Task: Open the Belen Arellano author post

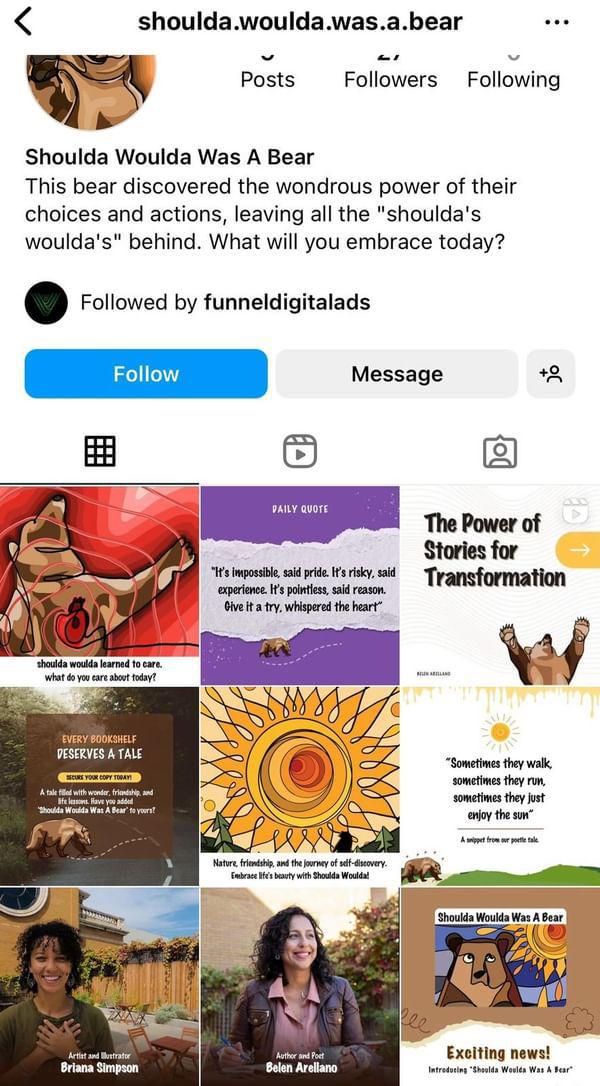Action: coord(300,987)
